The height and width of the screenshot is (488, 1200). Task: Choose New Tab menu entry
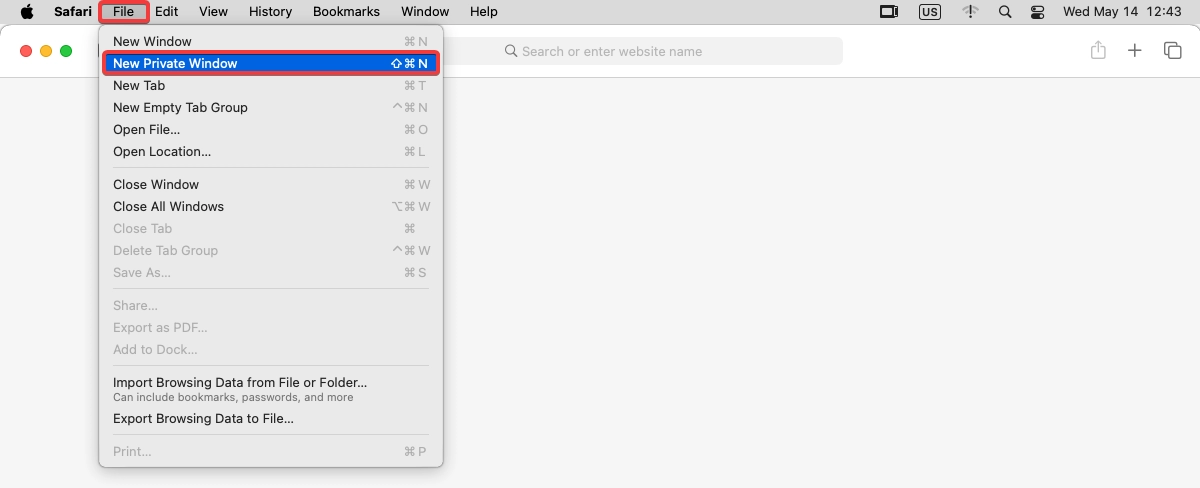point(270,85)
